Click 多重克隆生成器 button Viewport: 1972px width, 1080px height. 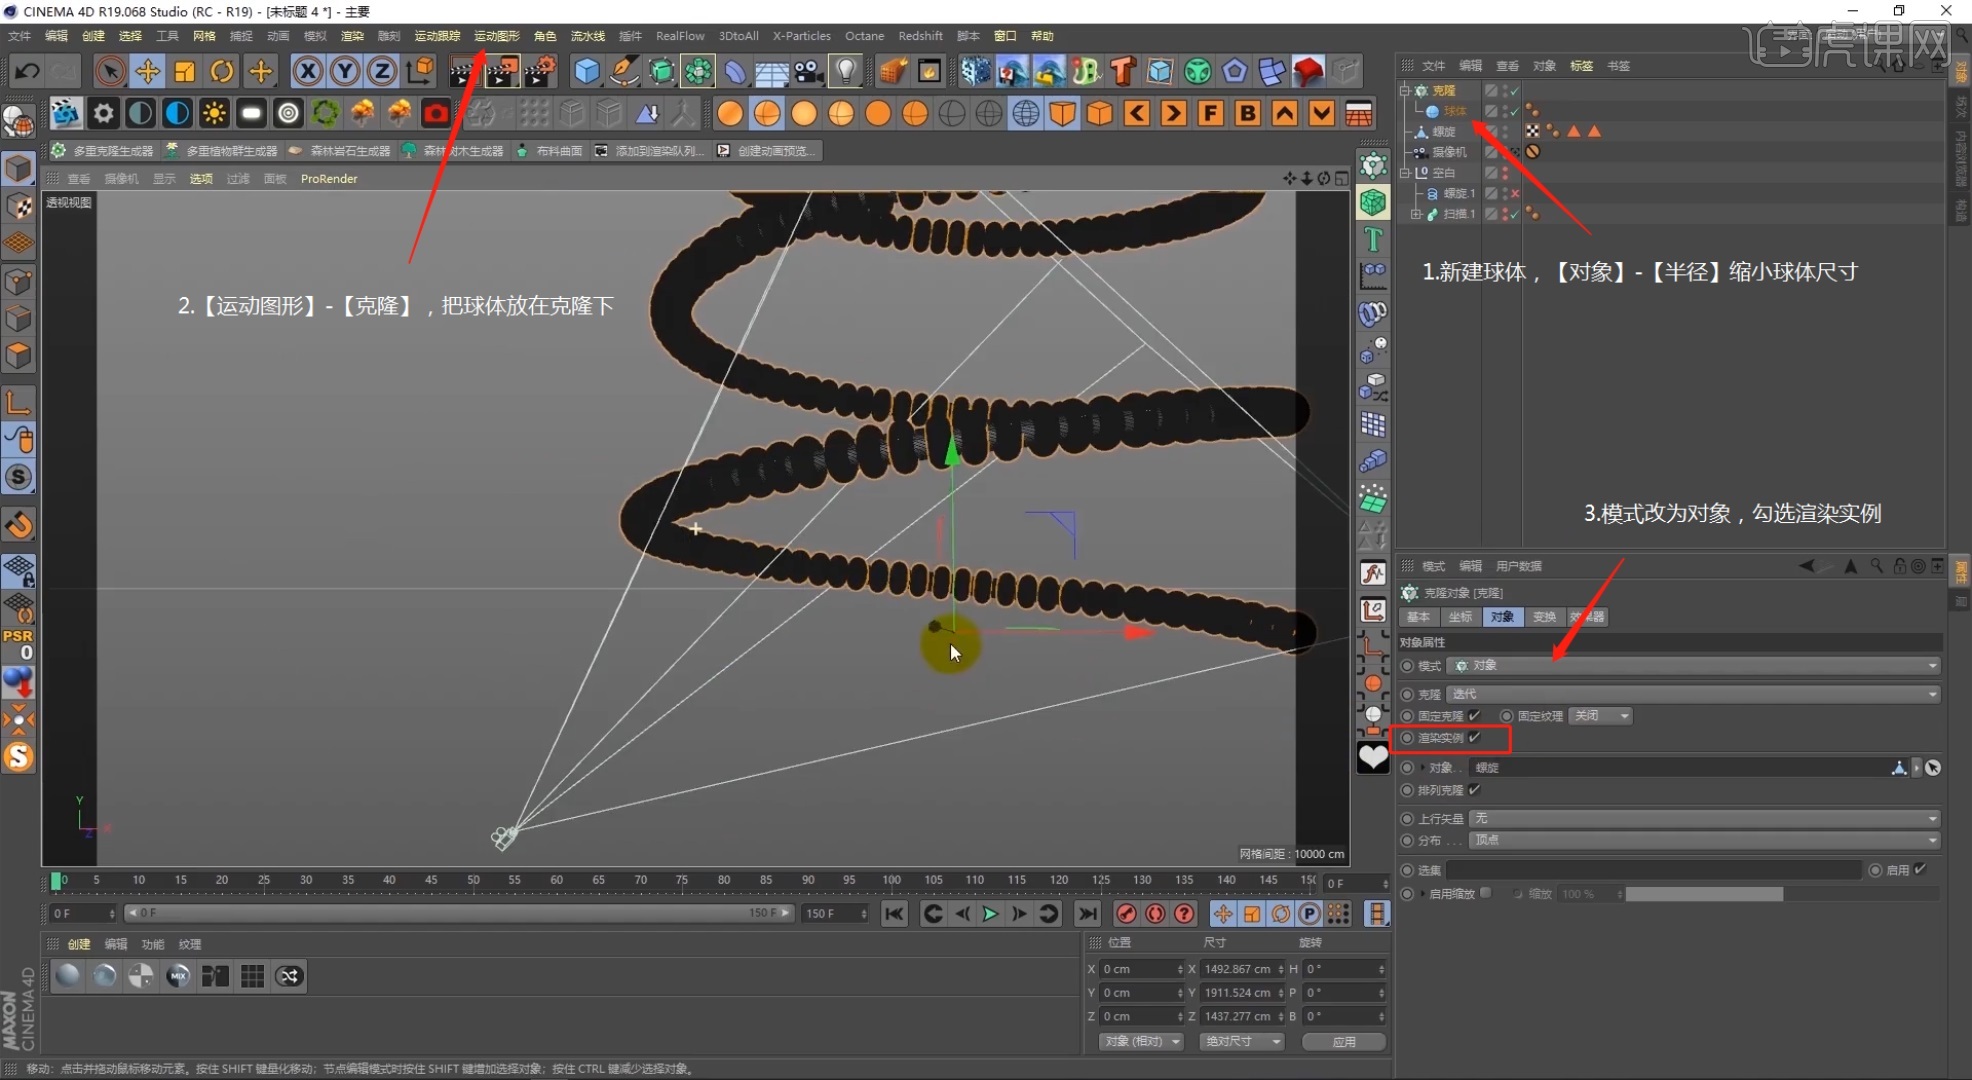(103, 151)
